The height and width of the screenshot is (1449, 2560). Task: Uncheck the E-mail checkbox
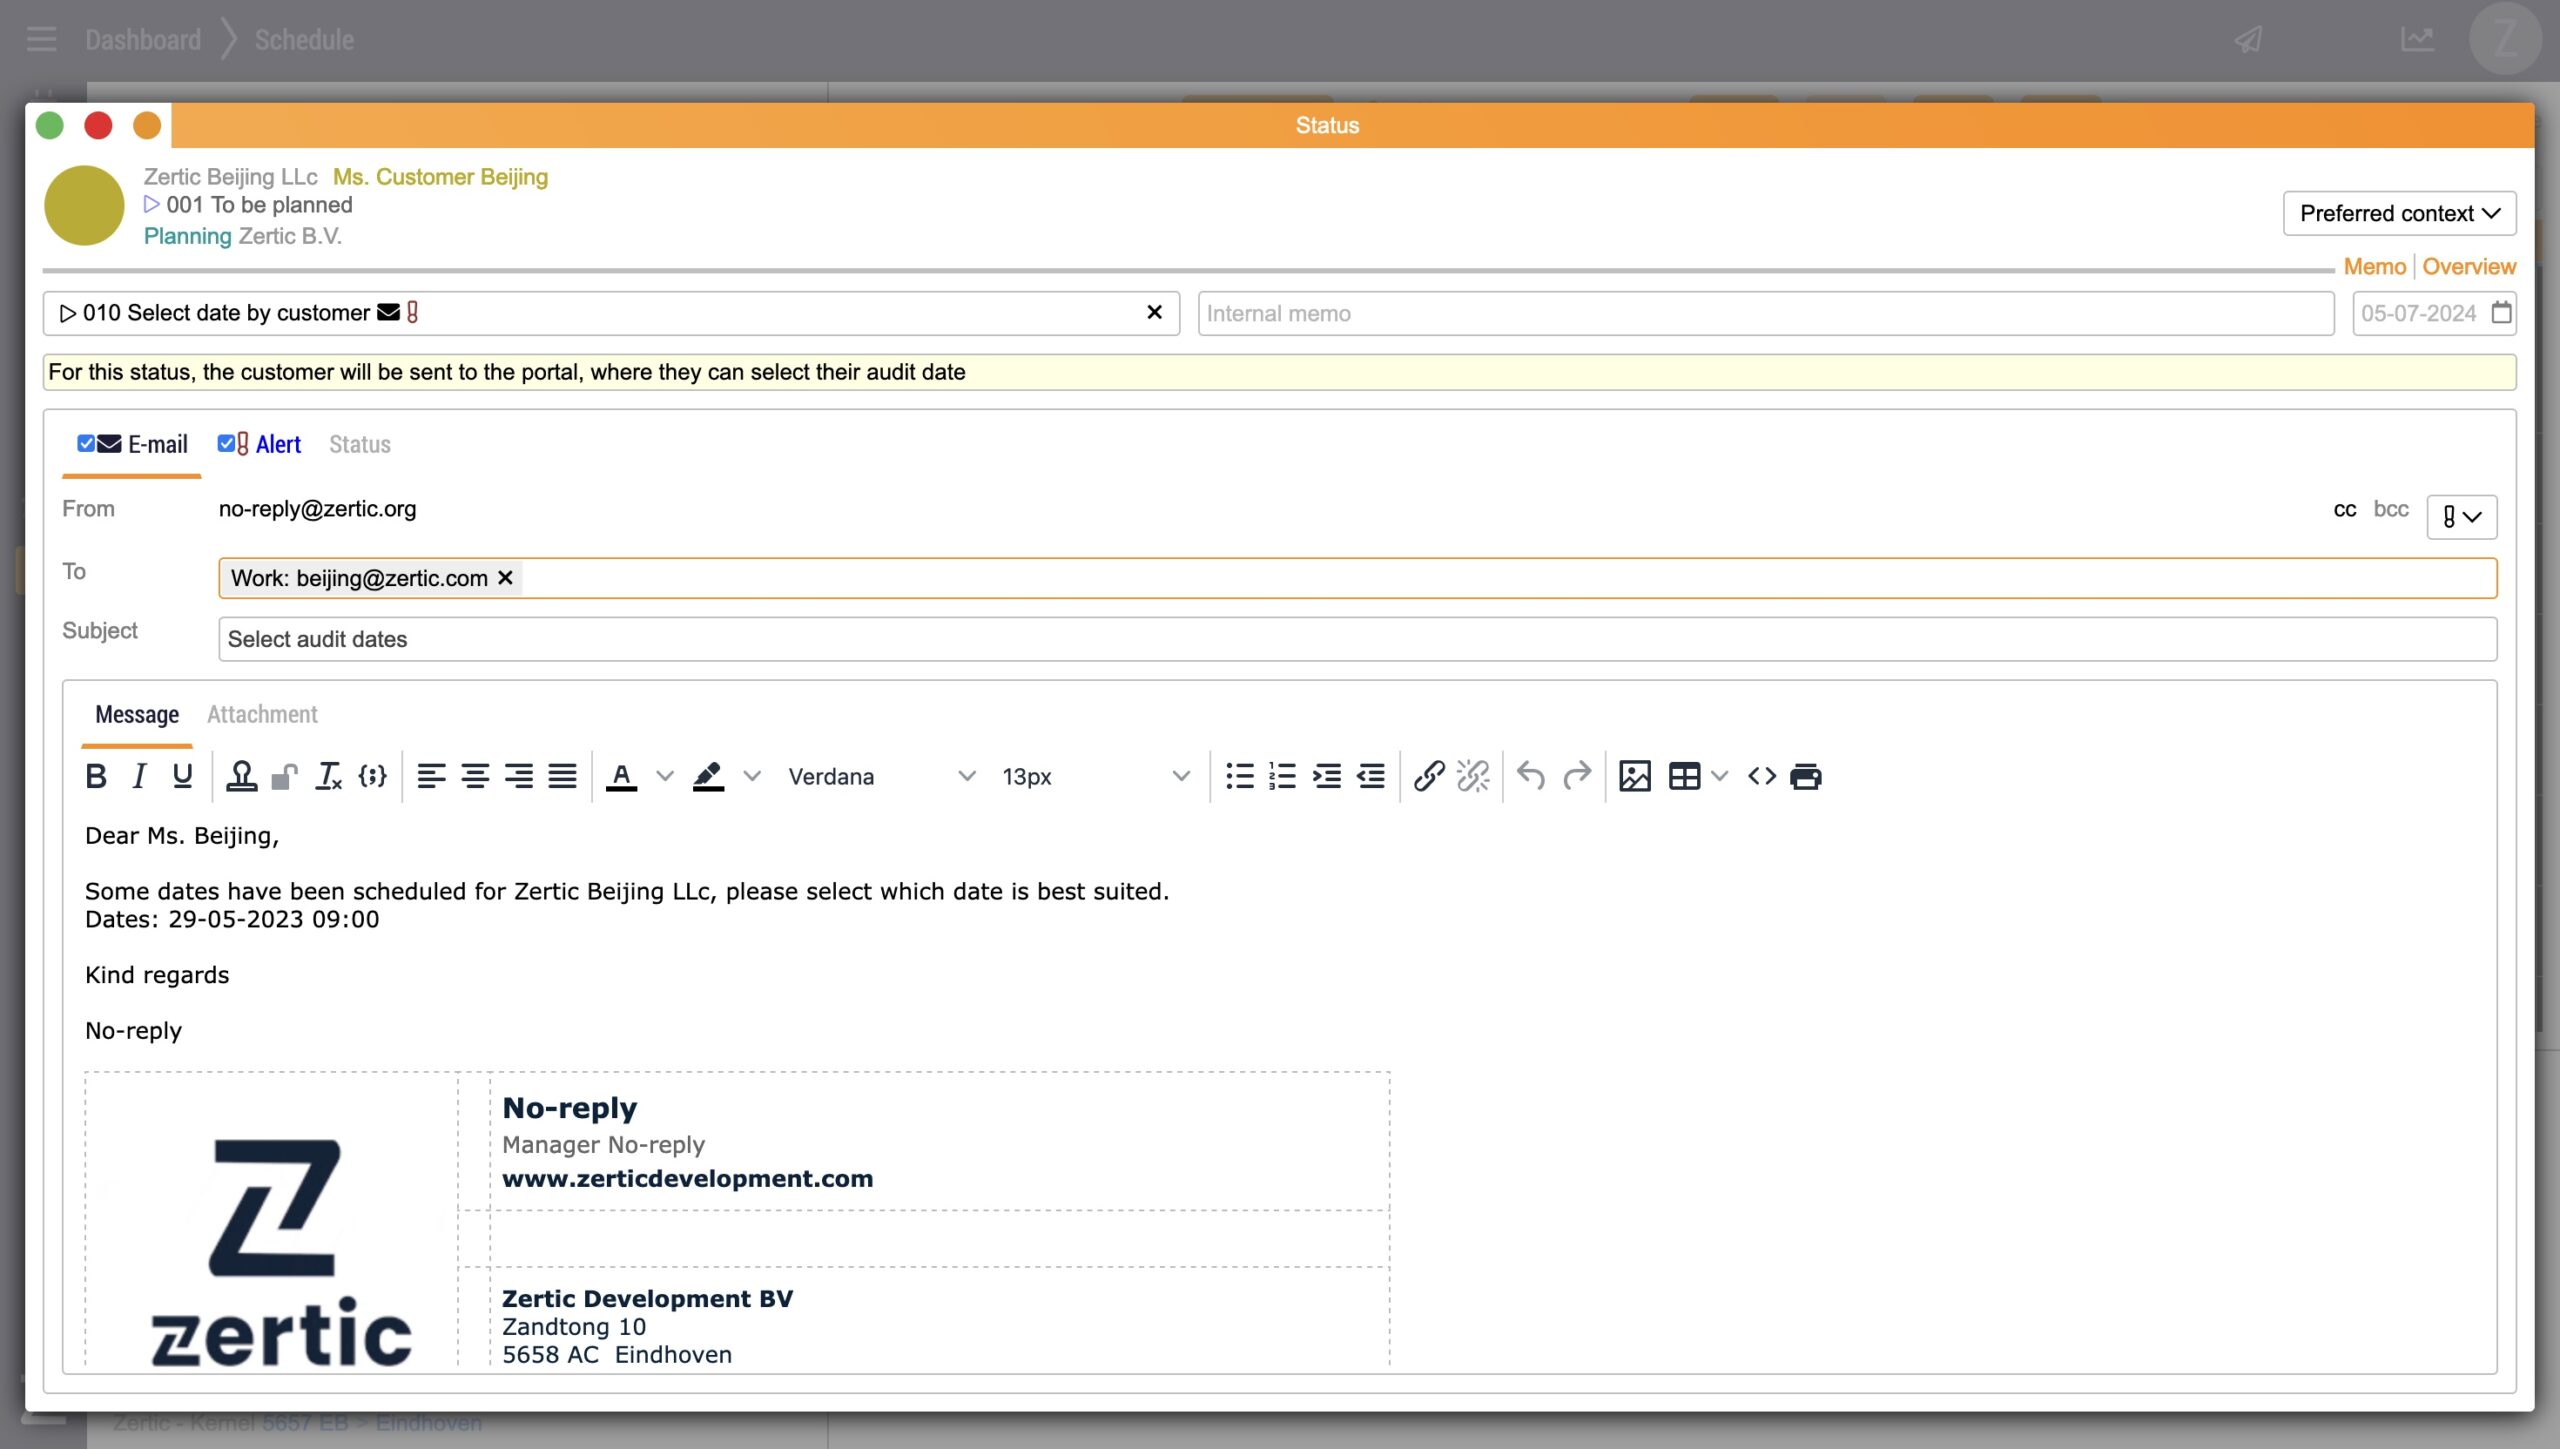click(86, 443)
